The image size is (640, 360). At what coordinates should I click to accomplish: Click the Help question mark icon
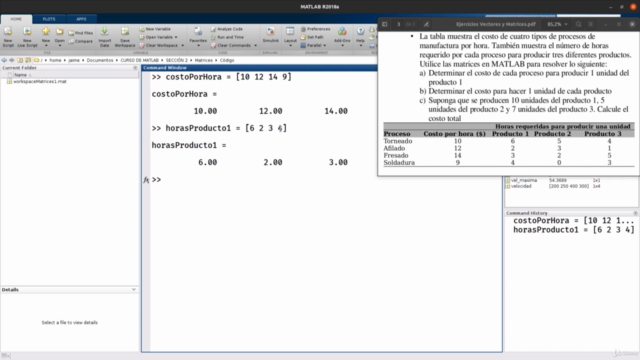click(x=360, y=31)
